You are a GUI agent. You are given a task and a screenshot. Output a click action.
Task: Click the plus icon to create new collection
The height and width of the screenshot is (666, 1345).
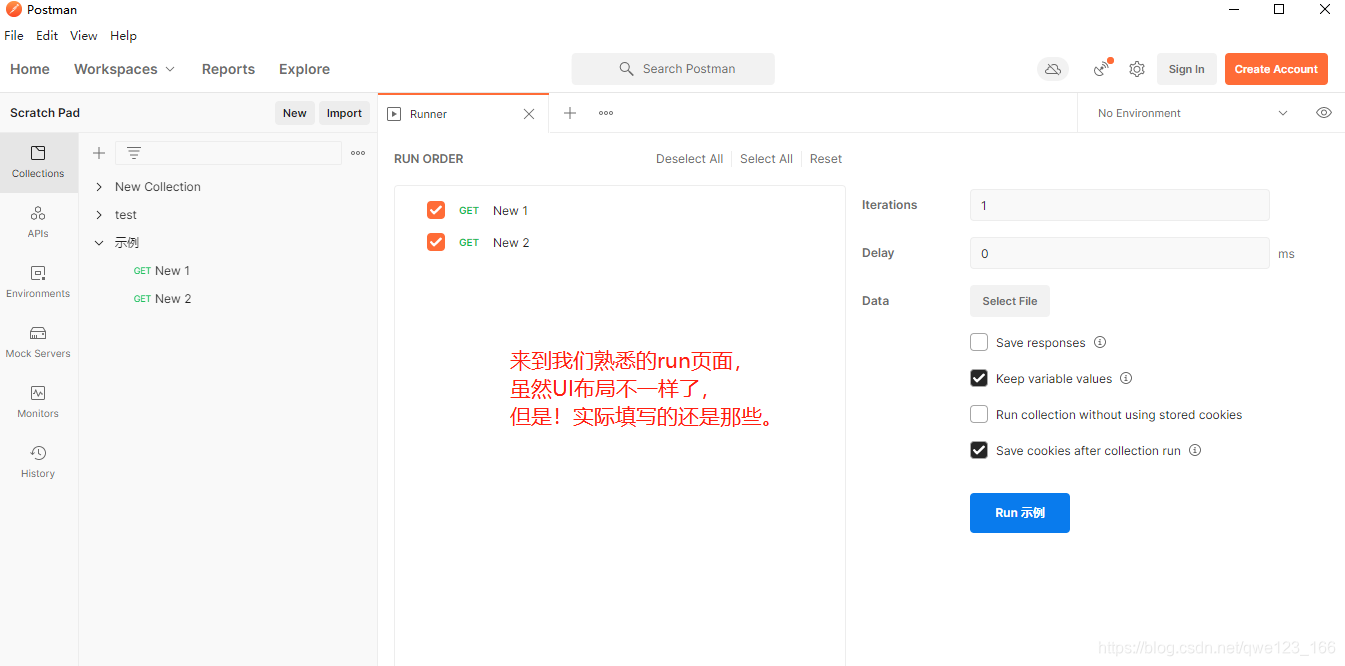point(99,153)
